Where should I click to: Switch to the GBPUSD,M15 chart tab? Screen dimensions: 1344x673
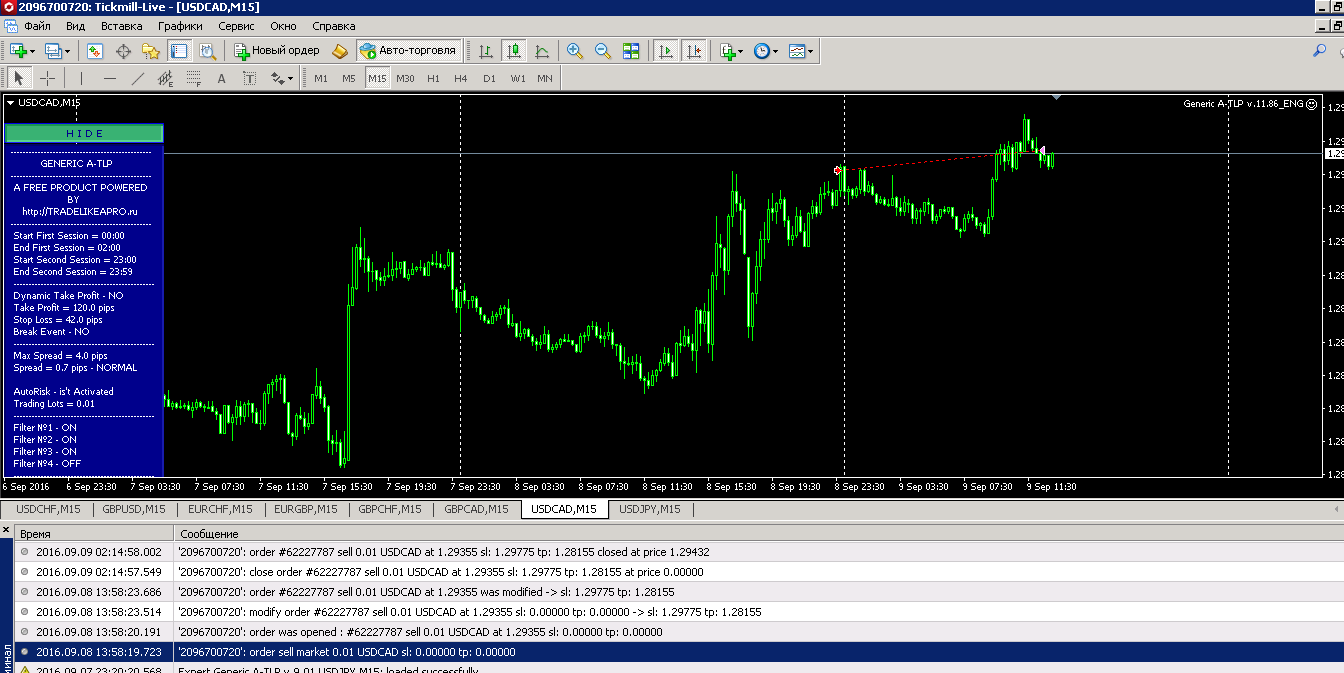[134, 509]
